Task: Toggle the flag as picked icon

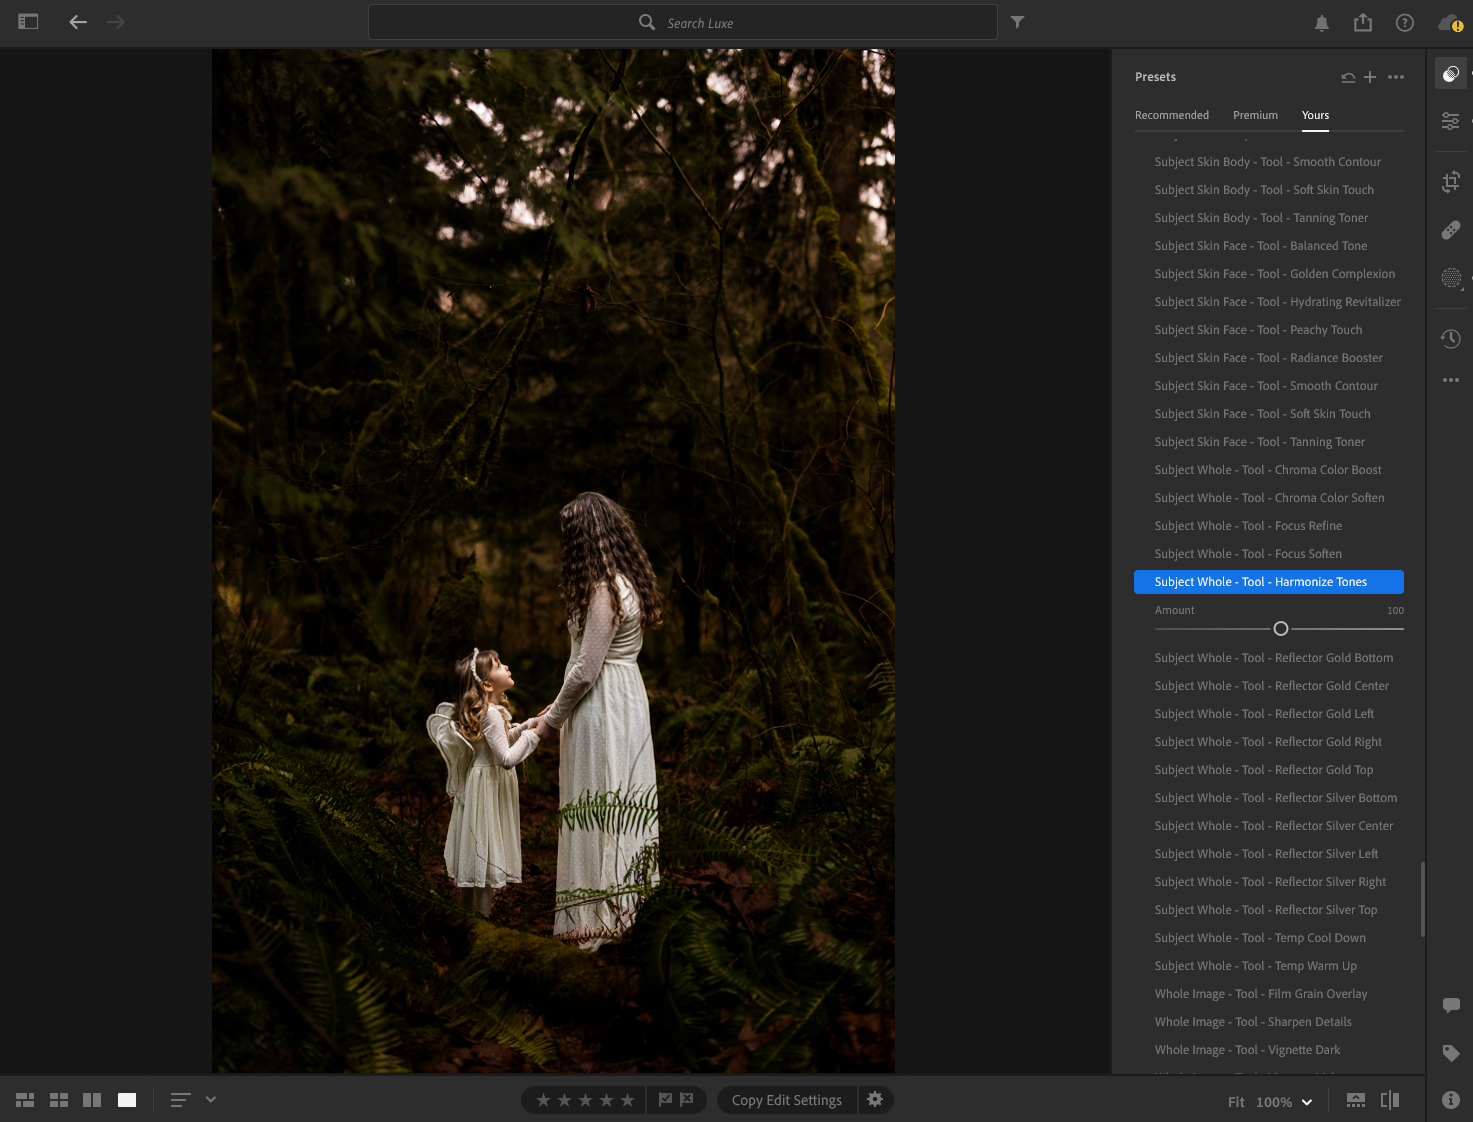Action: 665,1100
